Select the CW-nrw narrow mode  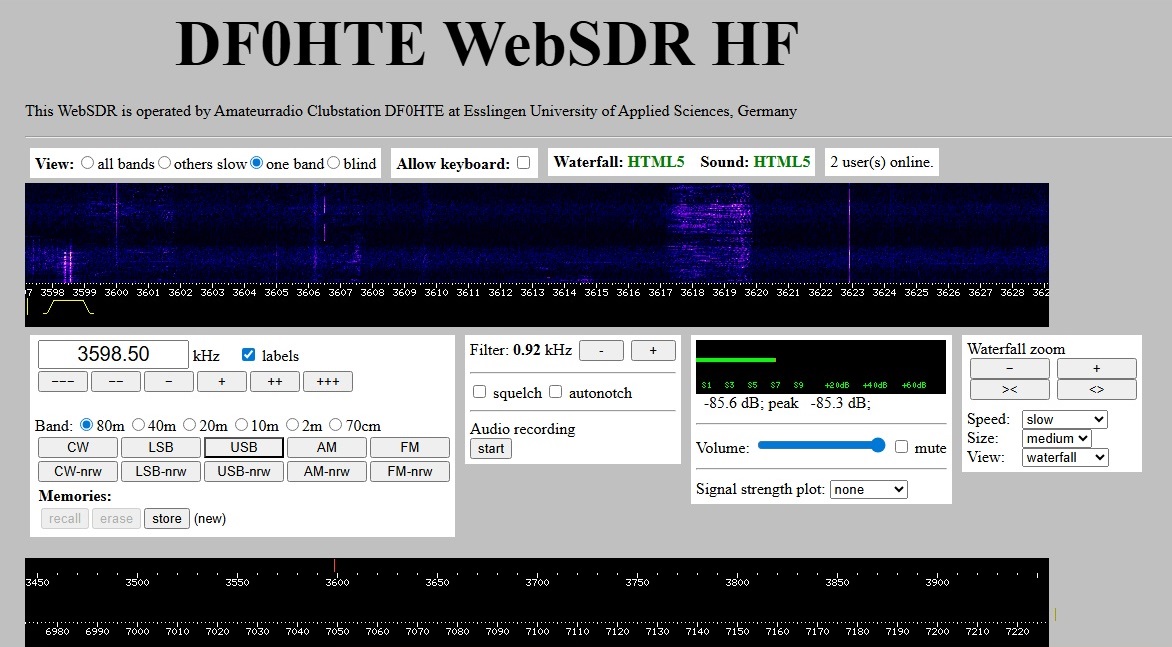[x=77, y=471]
